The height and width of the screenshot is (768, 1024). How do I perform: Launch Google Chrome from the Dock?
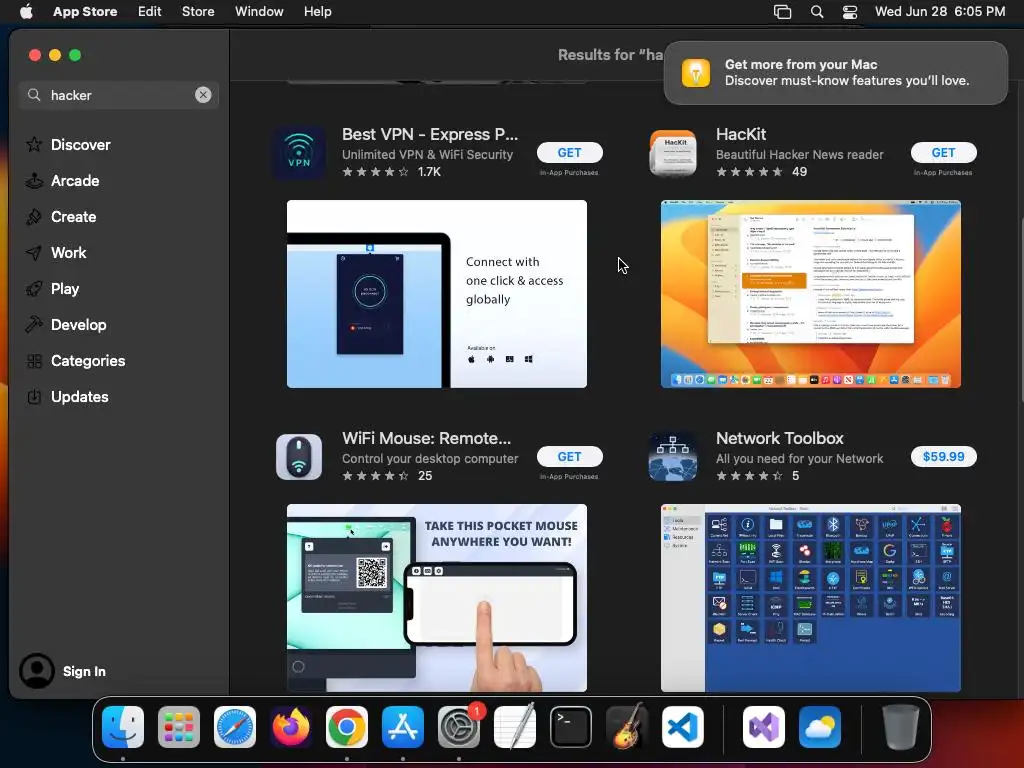tap(347, 727)
